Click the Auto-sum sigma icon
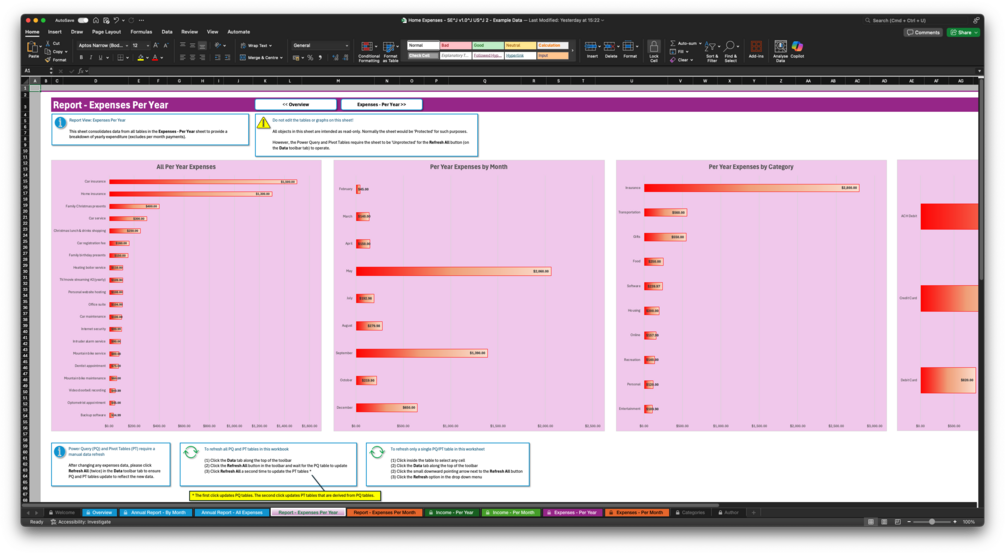The image size is (1005, 554). coord(673,44)
